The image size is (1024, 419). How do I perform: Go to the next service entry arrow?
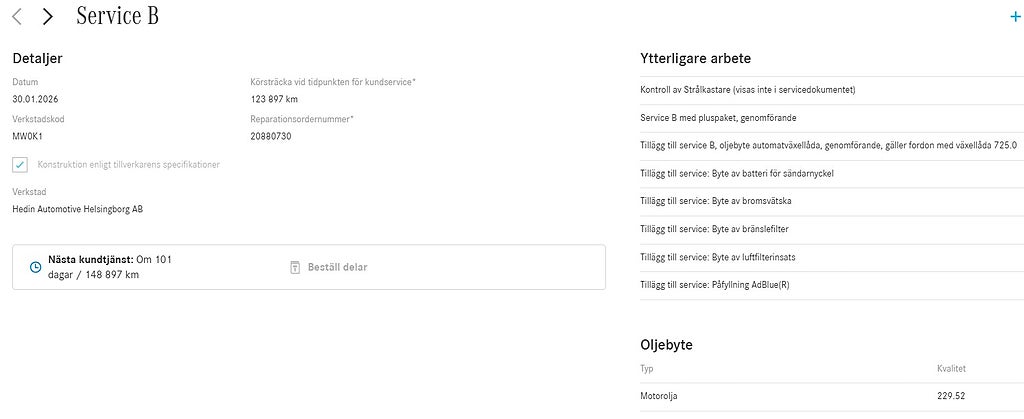[47, 17]
